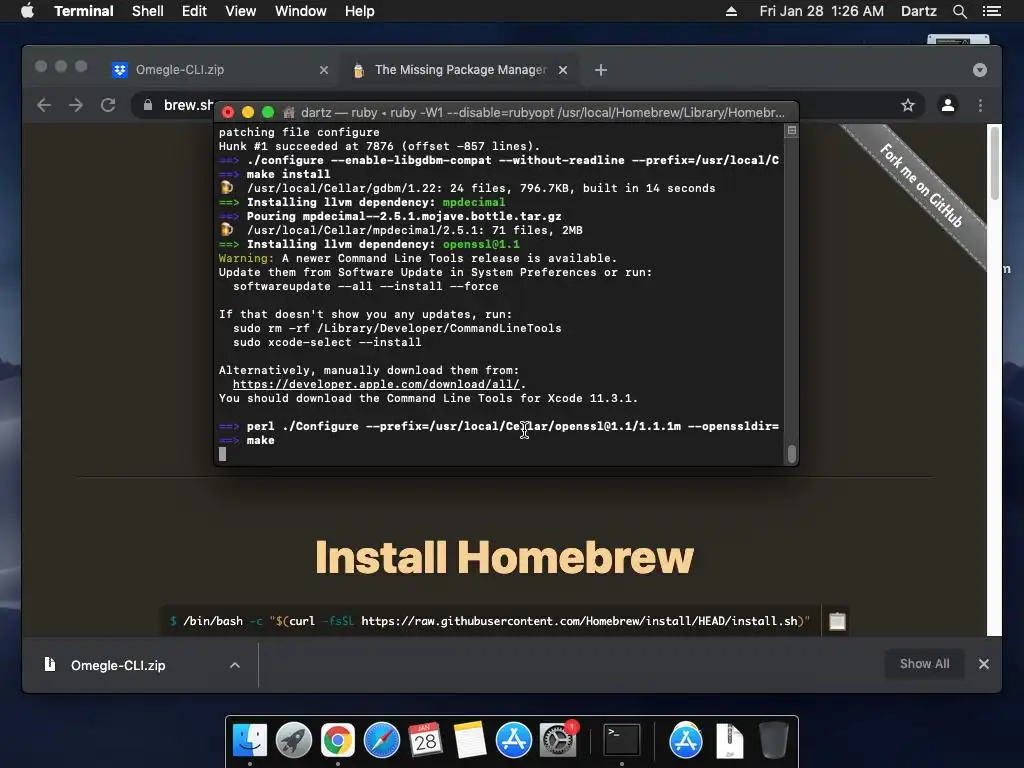Image resolution: width=1024 pixels, height=768 pixels.
Task: Open App Store from the Dock
Action: [513, 740]
